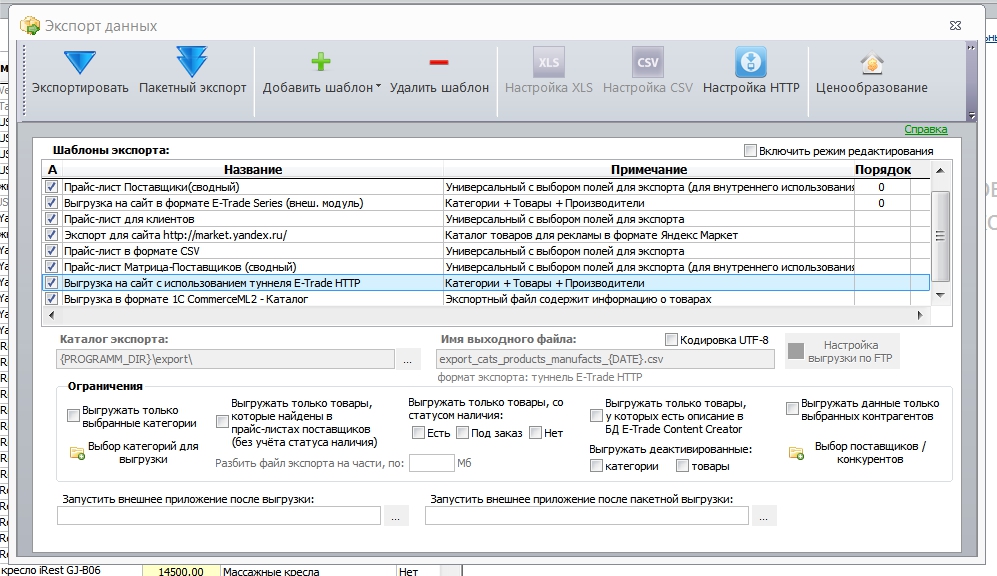The image size is (997, 576).
Task: Toggle checkbox for Прайс-лист Поставщики(сводный)
Action: pyautogui.click(x=52, y=187)
